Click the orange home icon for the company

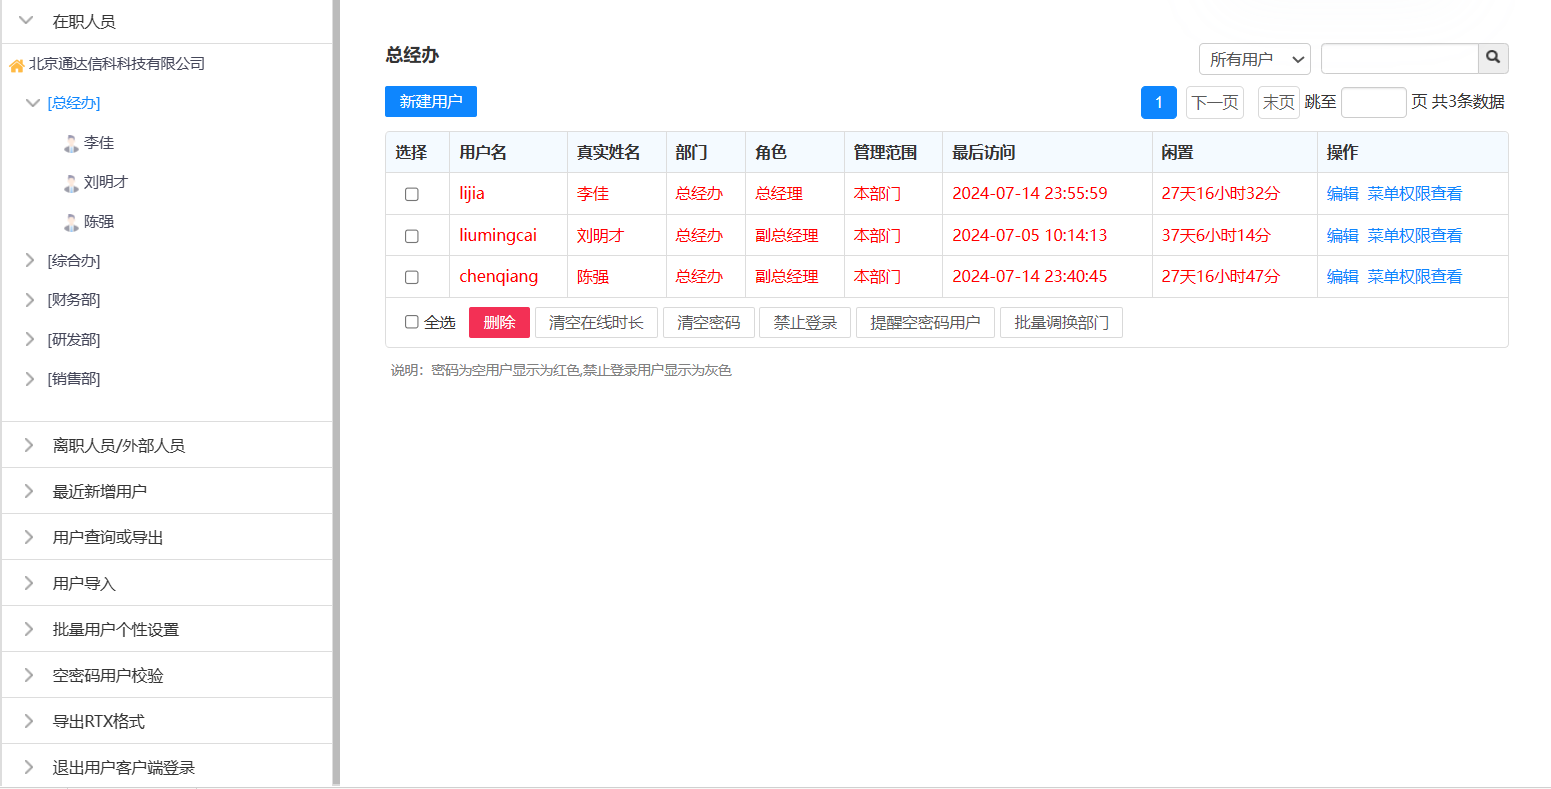click(17, 65)
